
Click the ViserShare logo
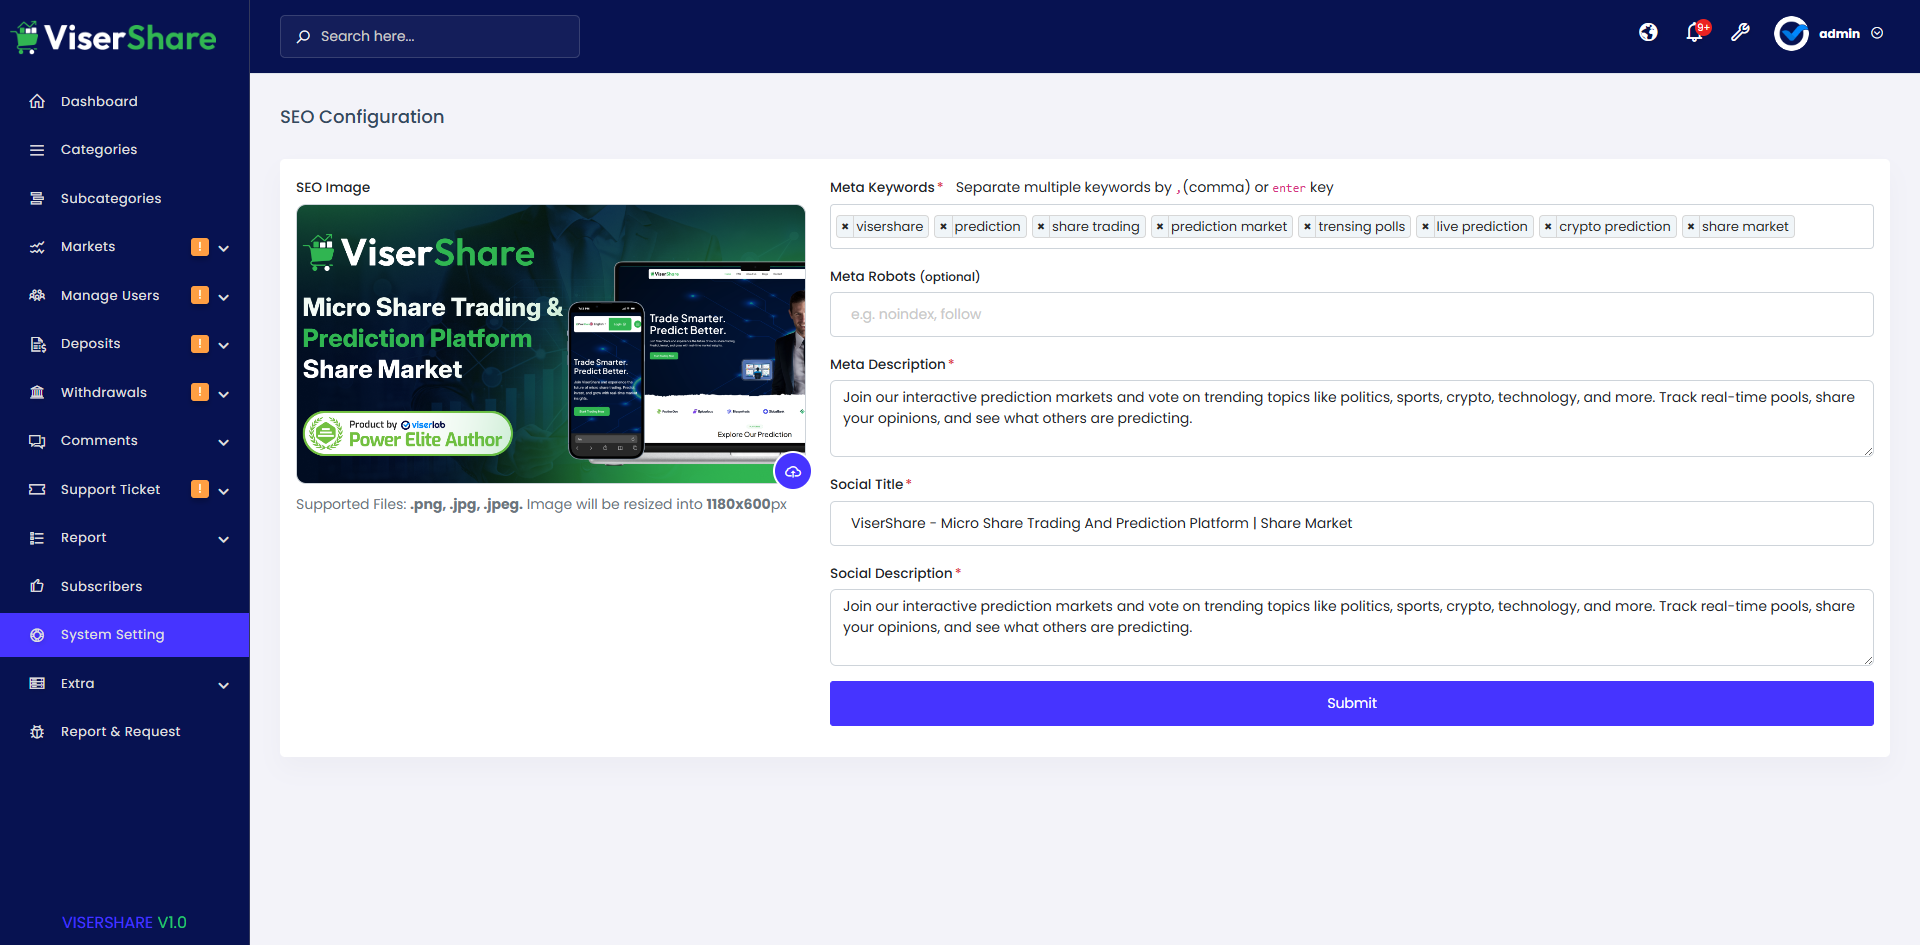click(114, 37)
